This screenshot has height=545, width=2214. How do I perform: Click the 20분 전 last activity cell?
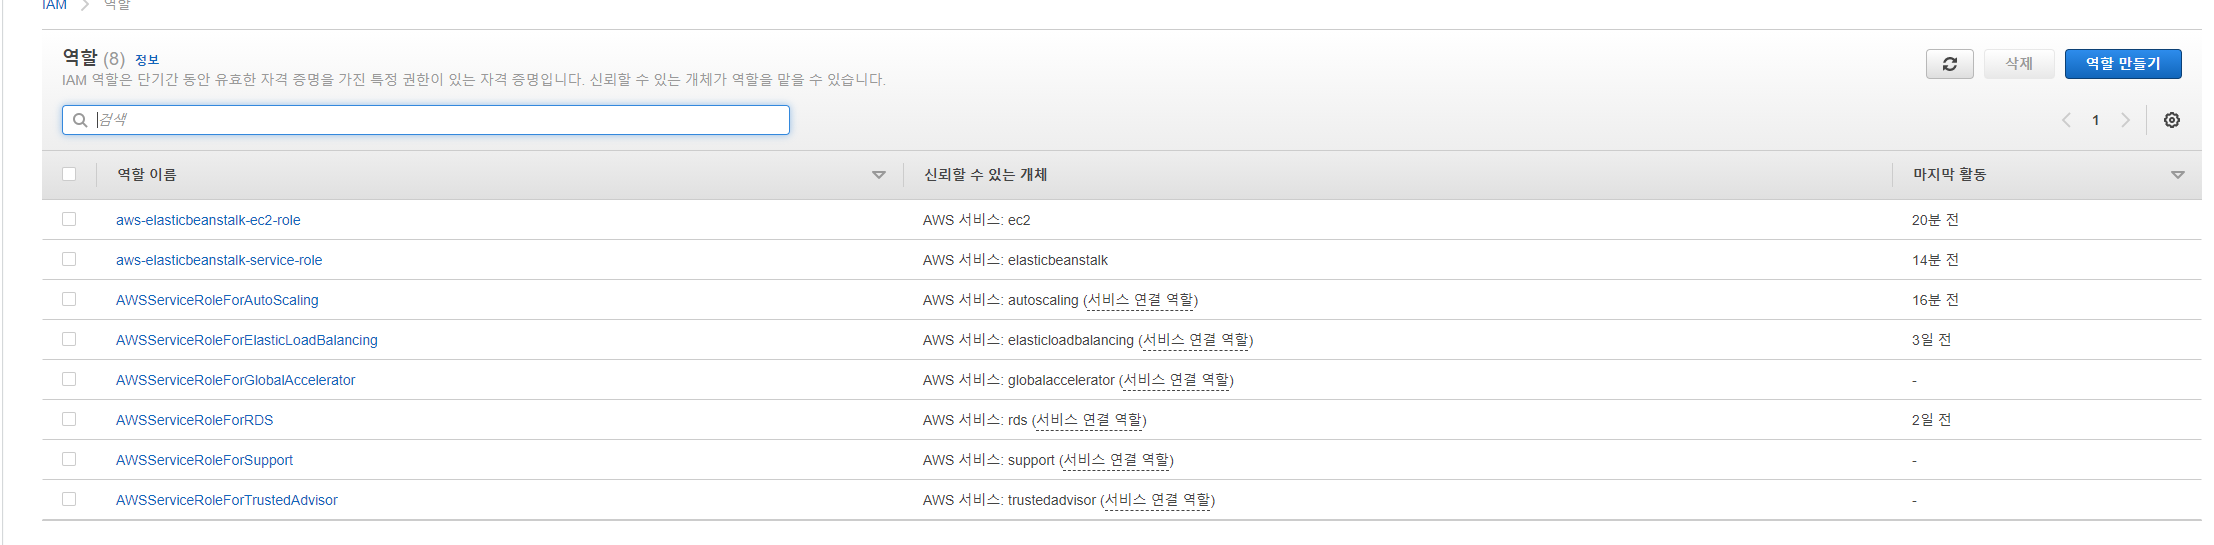pos(1935,220)
